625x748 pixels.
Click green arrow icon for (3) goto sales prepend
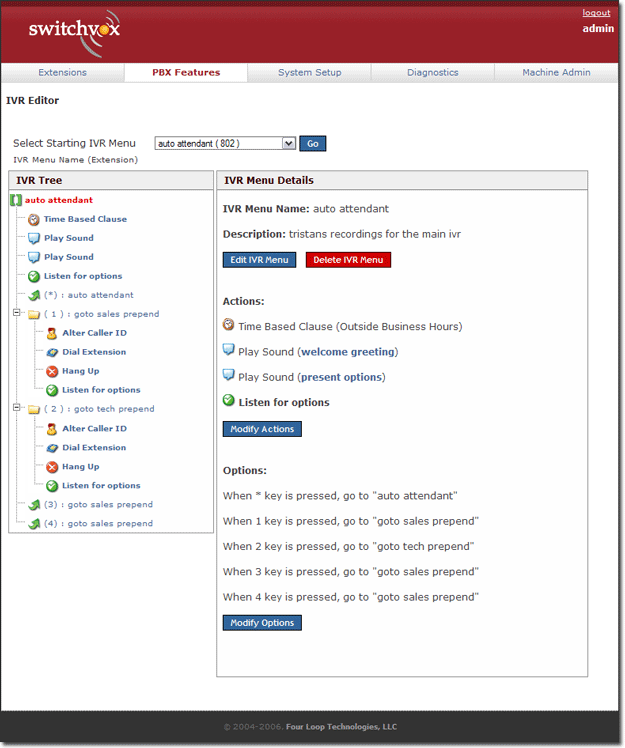pos(34,505)
